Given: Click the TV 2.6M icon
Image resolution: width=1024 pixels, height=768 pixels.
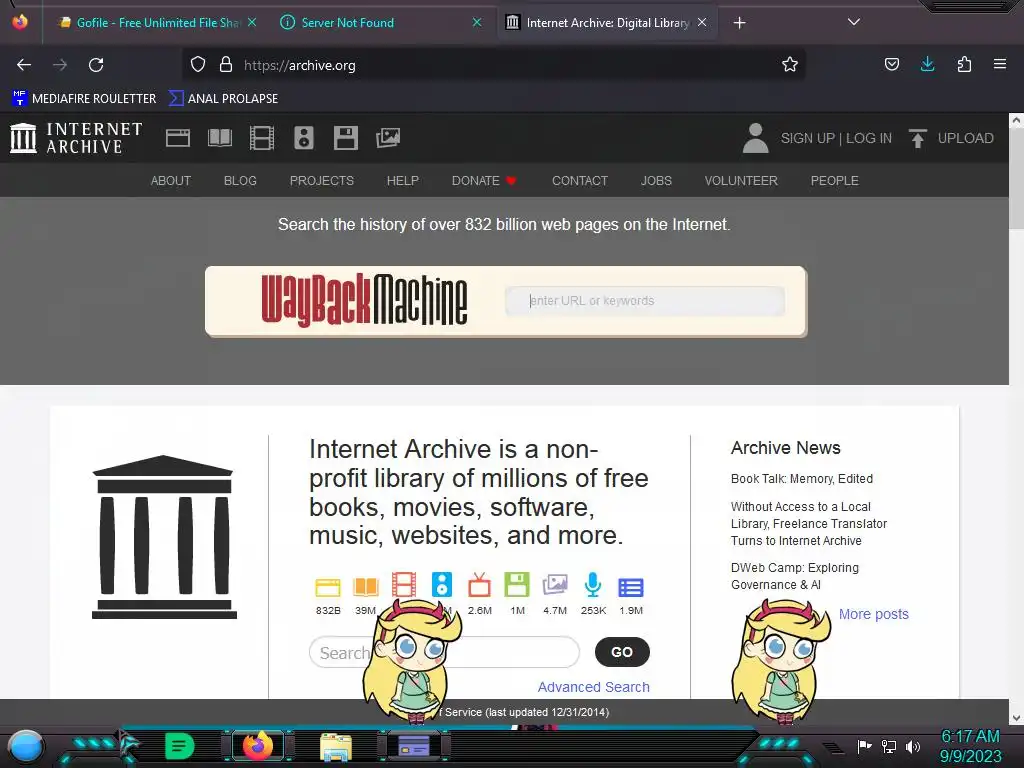Looking at the screenshot, I should pyautogui.click(x=479, y=584).
